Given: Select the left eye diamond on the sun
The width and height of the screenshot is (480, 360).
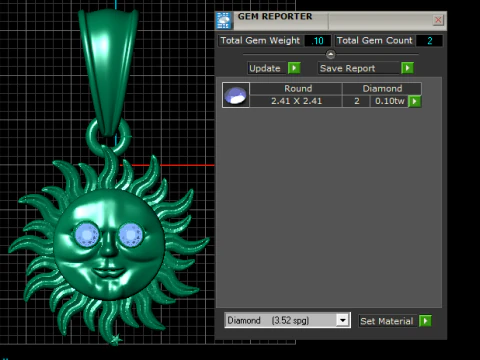Looking at the screenshot, I should point(86,235).
